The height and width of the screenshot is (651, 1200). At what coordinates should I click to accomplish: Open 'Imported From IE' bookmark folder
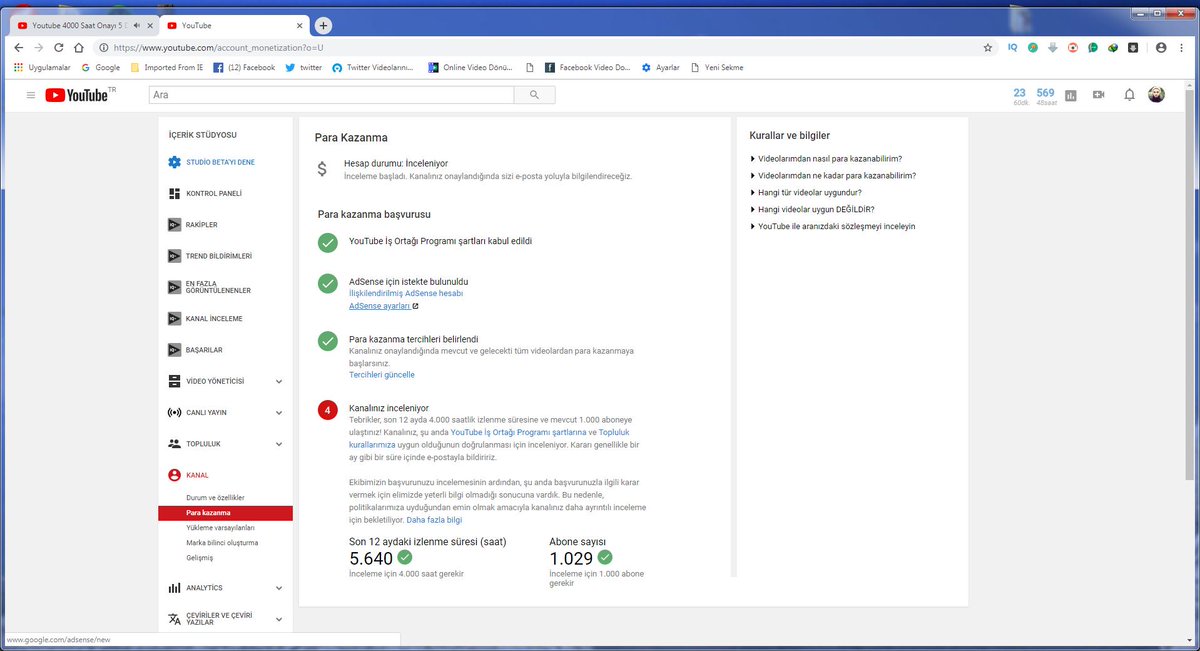pos(166,68)
